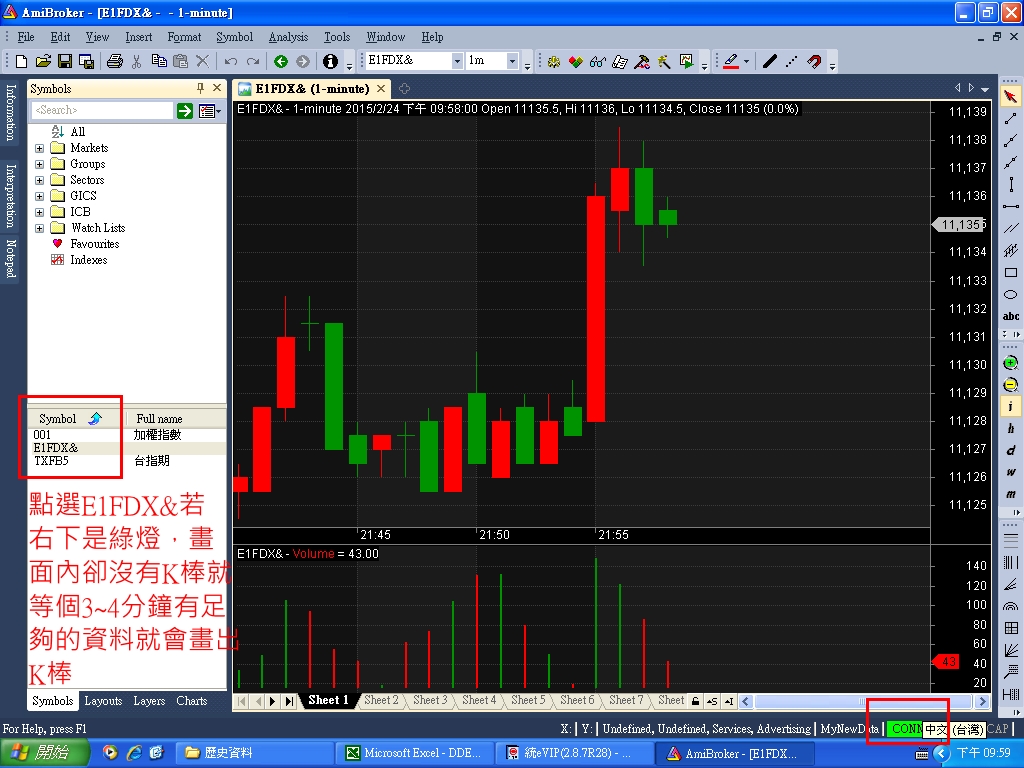The width and height of the screenshot is (1024, 768).
Task: Open the File menu
Action: click(26, 37)
